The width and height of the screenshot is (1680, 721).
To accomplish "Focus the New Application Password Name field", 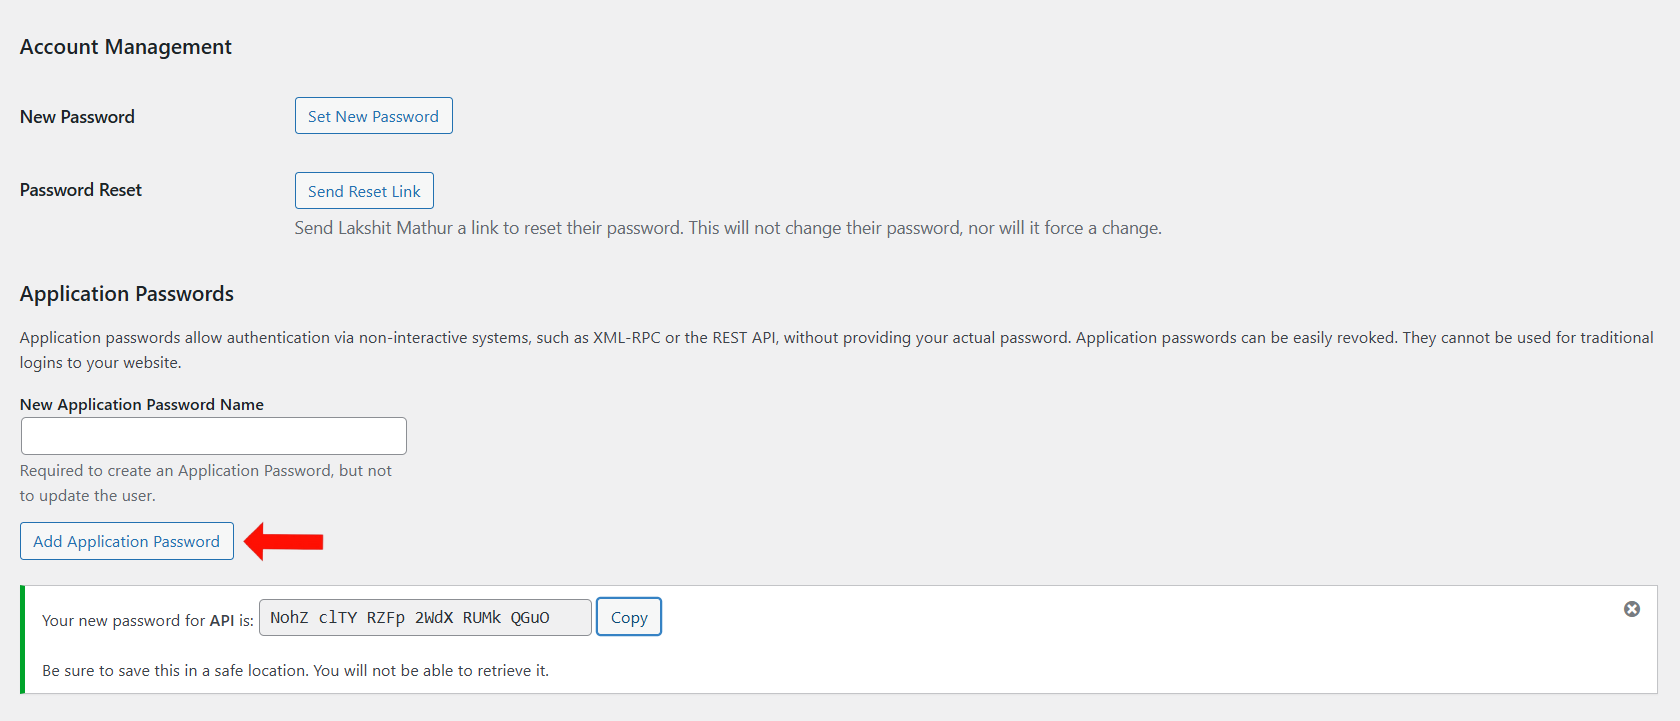I will [213, 436].
